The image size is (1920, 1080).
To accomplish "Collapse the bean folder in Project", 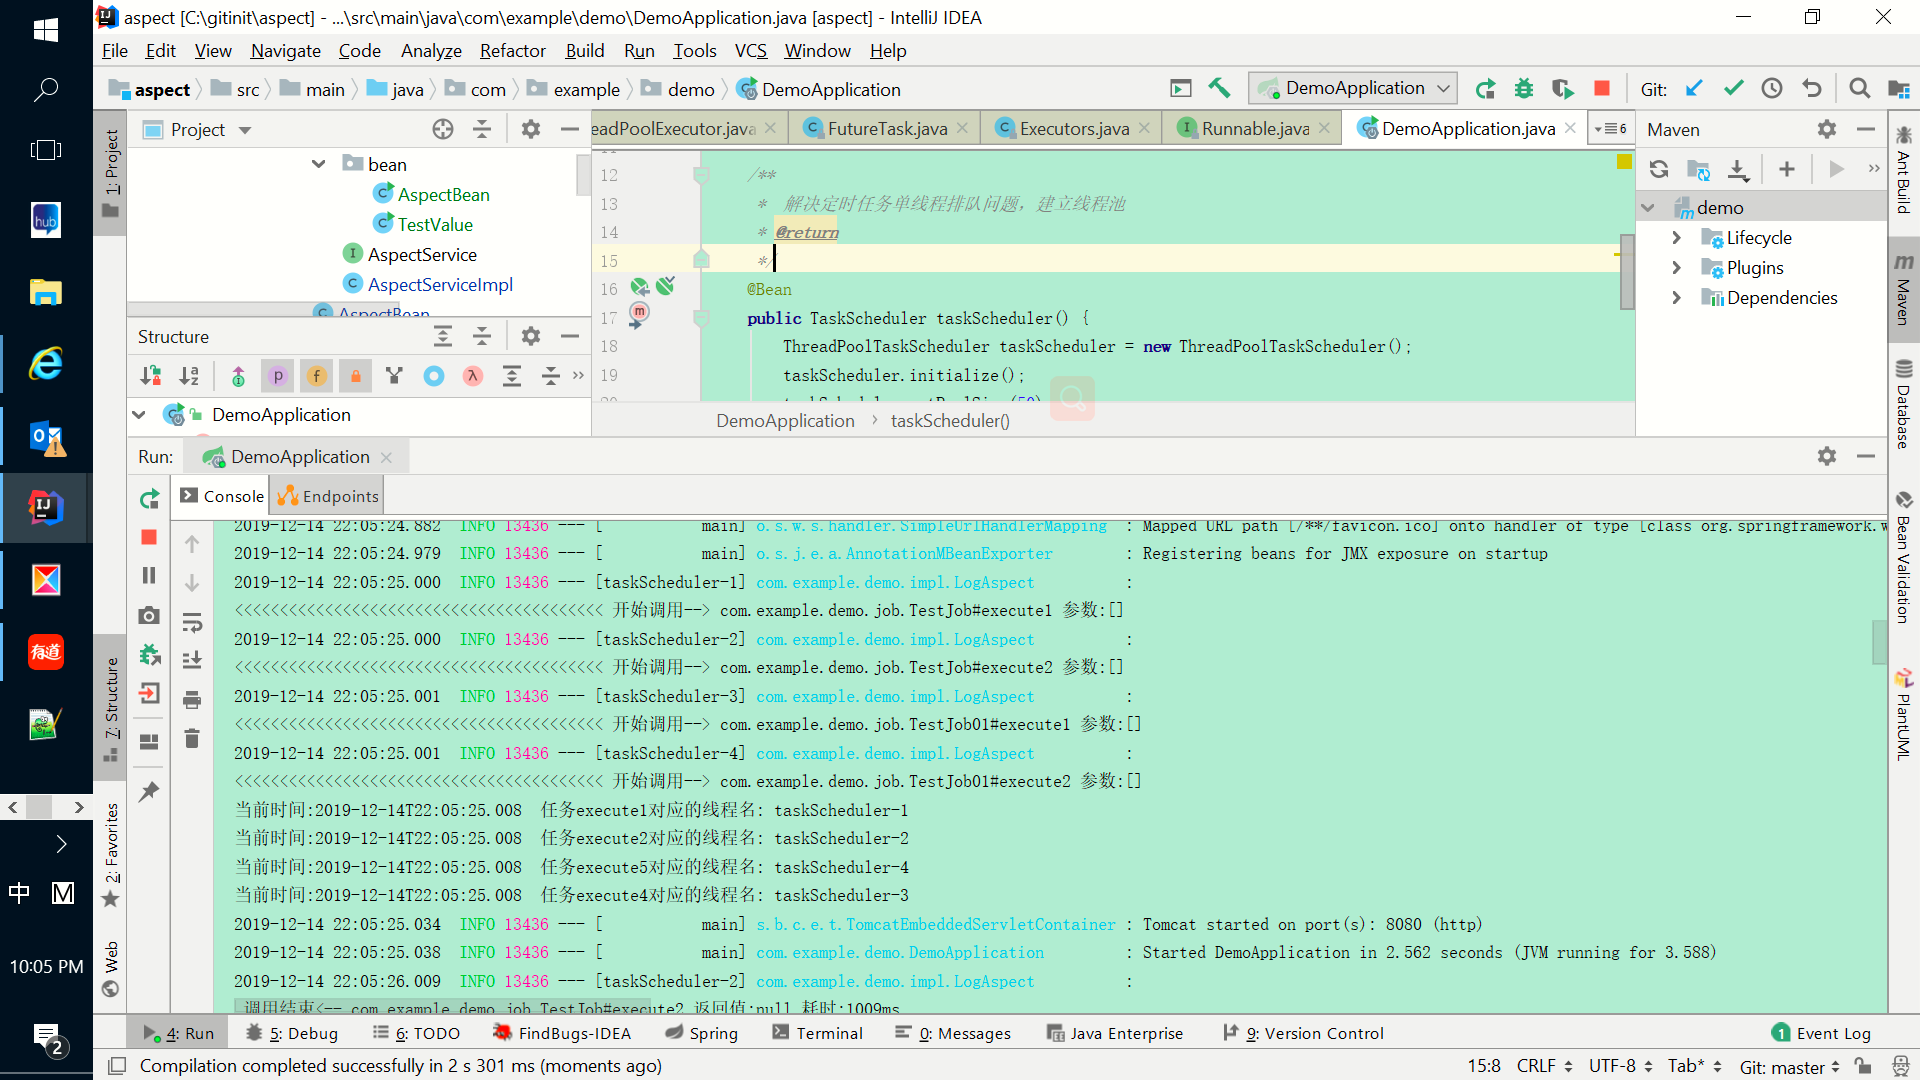I will point(318,164).
